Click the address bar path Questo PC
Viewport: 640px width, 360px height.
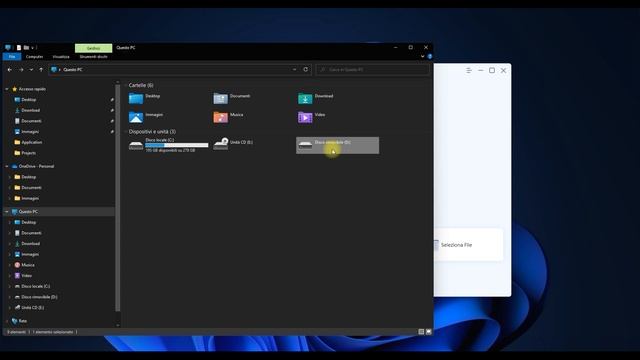73,70
